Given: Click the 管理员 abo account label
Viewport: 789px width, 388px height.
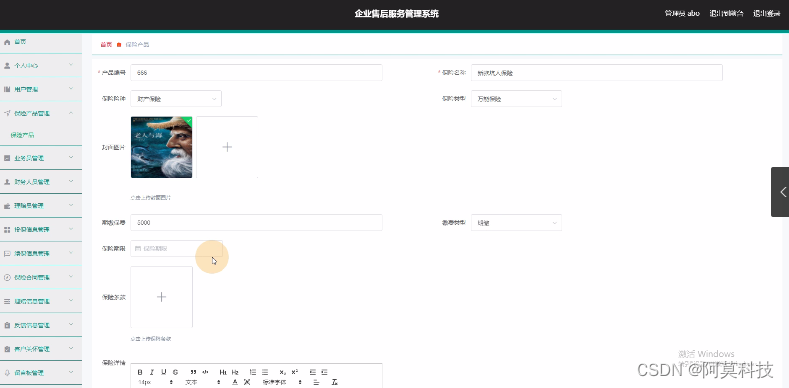Looking at the screenshot, I should (x=682, y=14).
